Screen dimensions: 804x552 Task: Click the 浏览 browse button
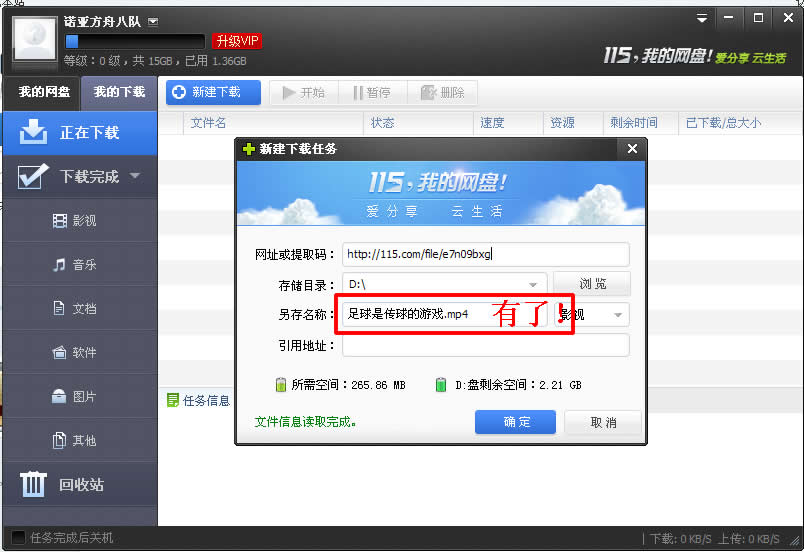click(x=592, y=284)
